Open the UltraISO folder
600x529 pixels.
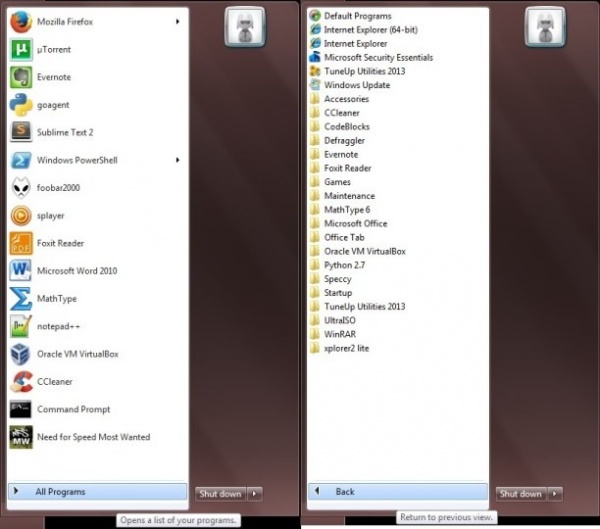398,320
